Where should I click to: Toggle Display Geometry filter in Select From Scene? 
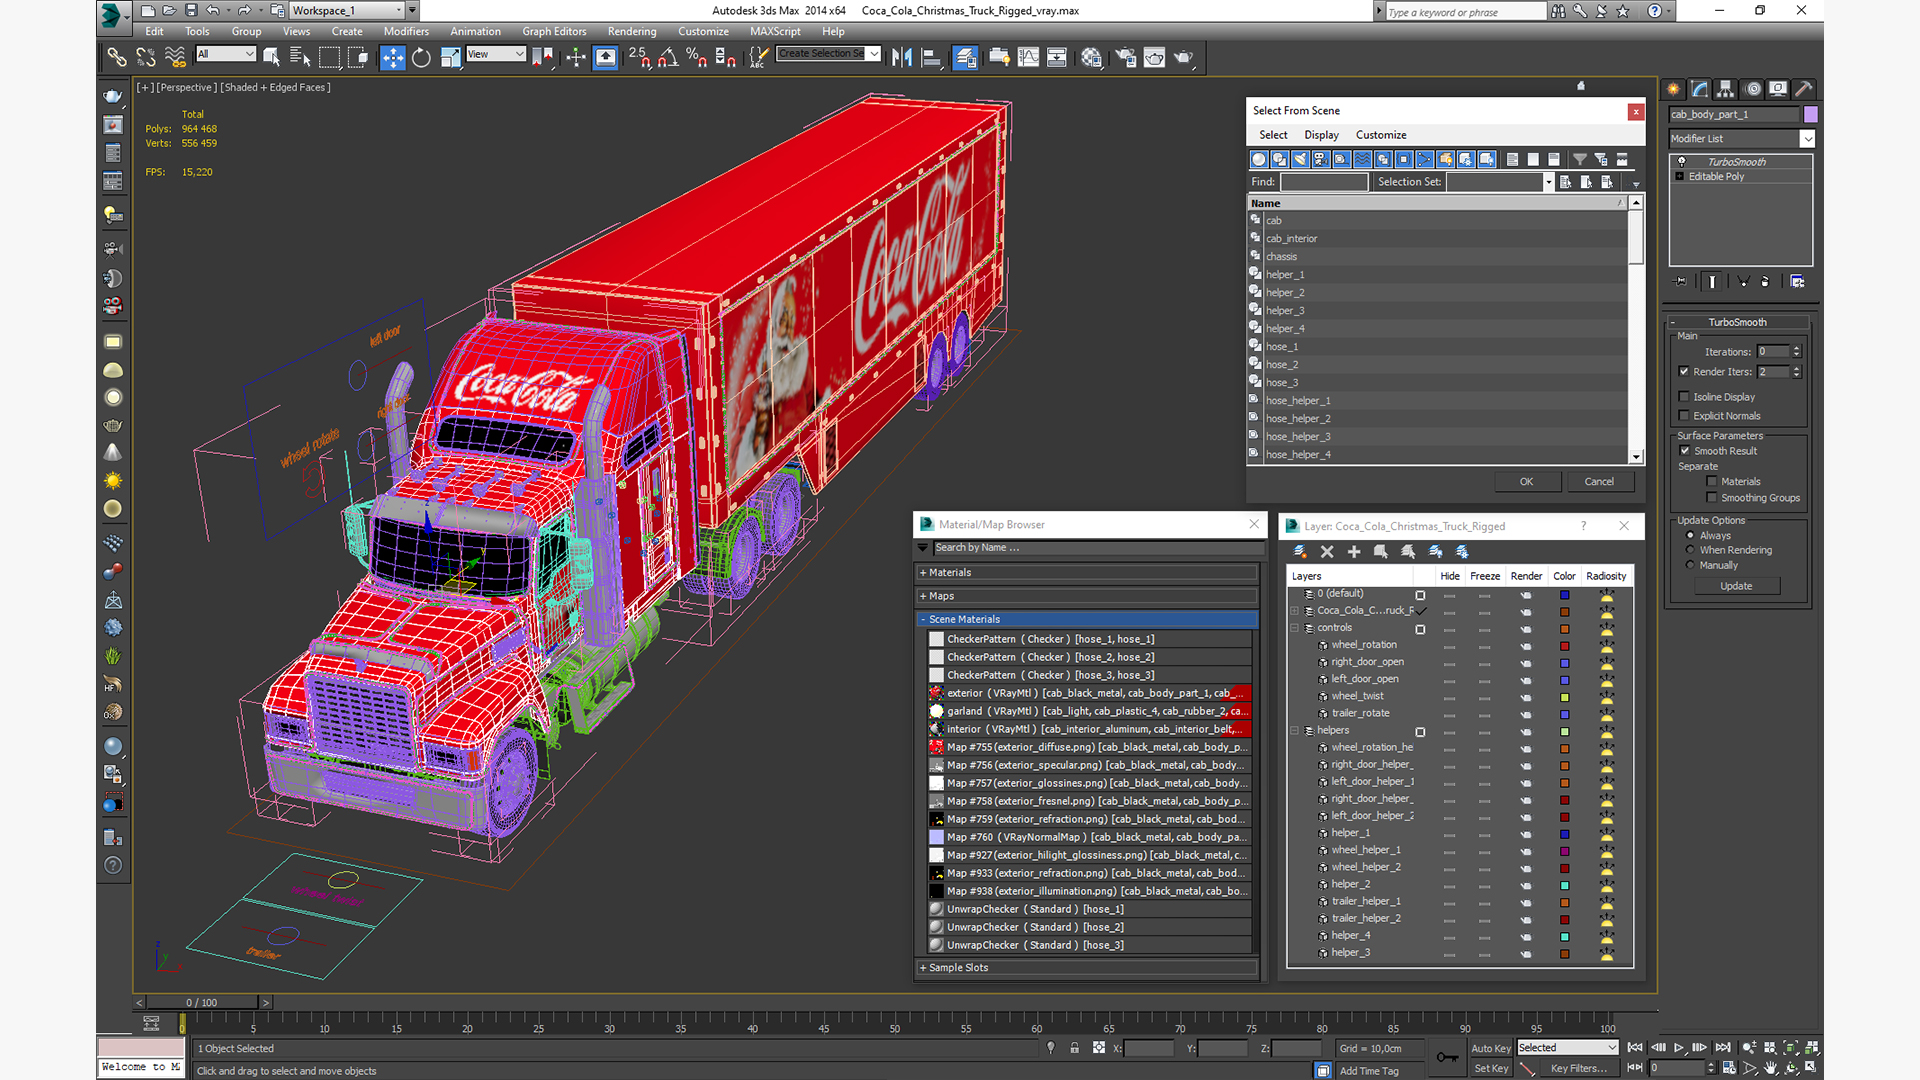[1259, 159]
